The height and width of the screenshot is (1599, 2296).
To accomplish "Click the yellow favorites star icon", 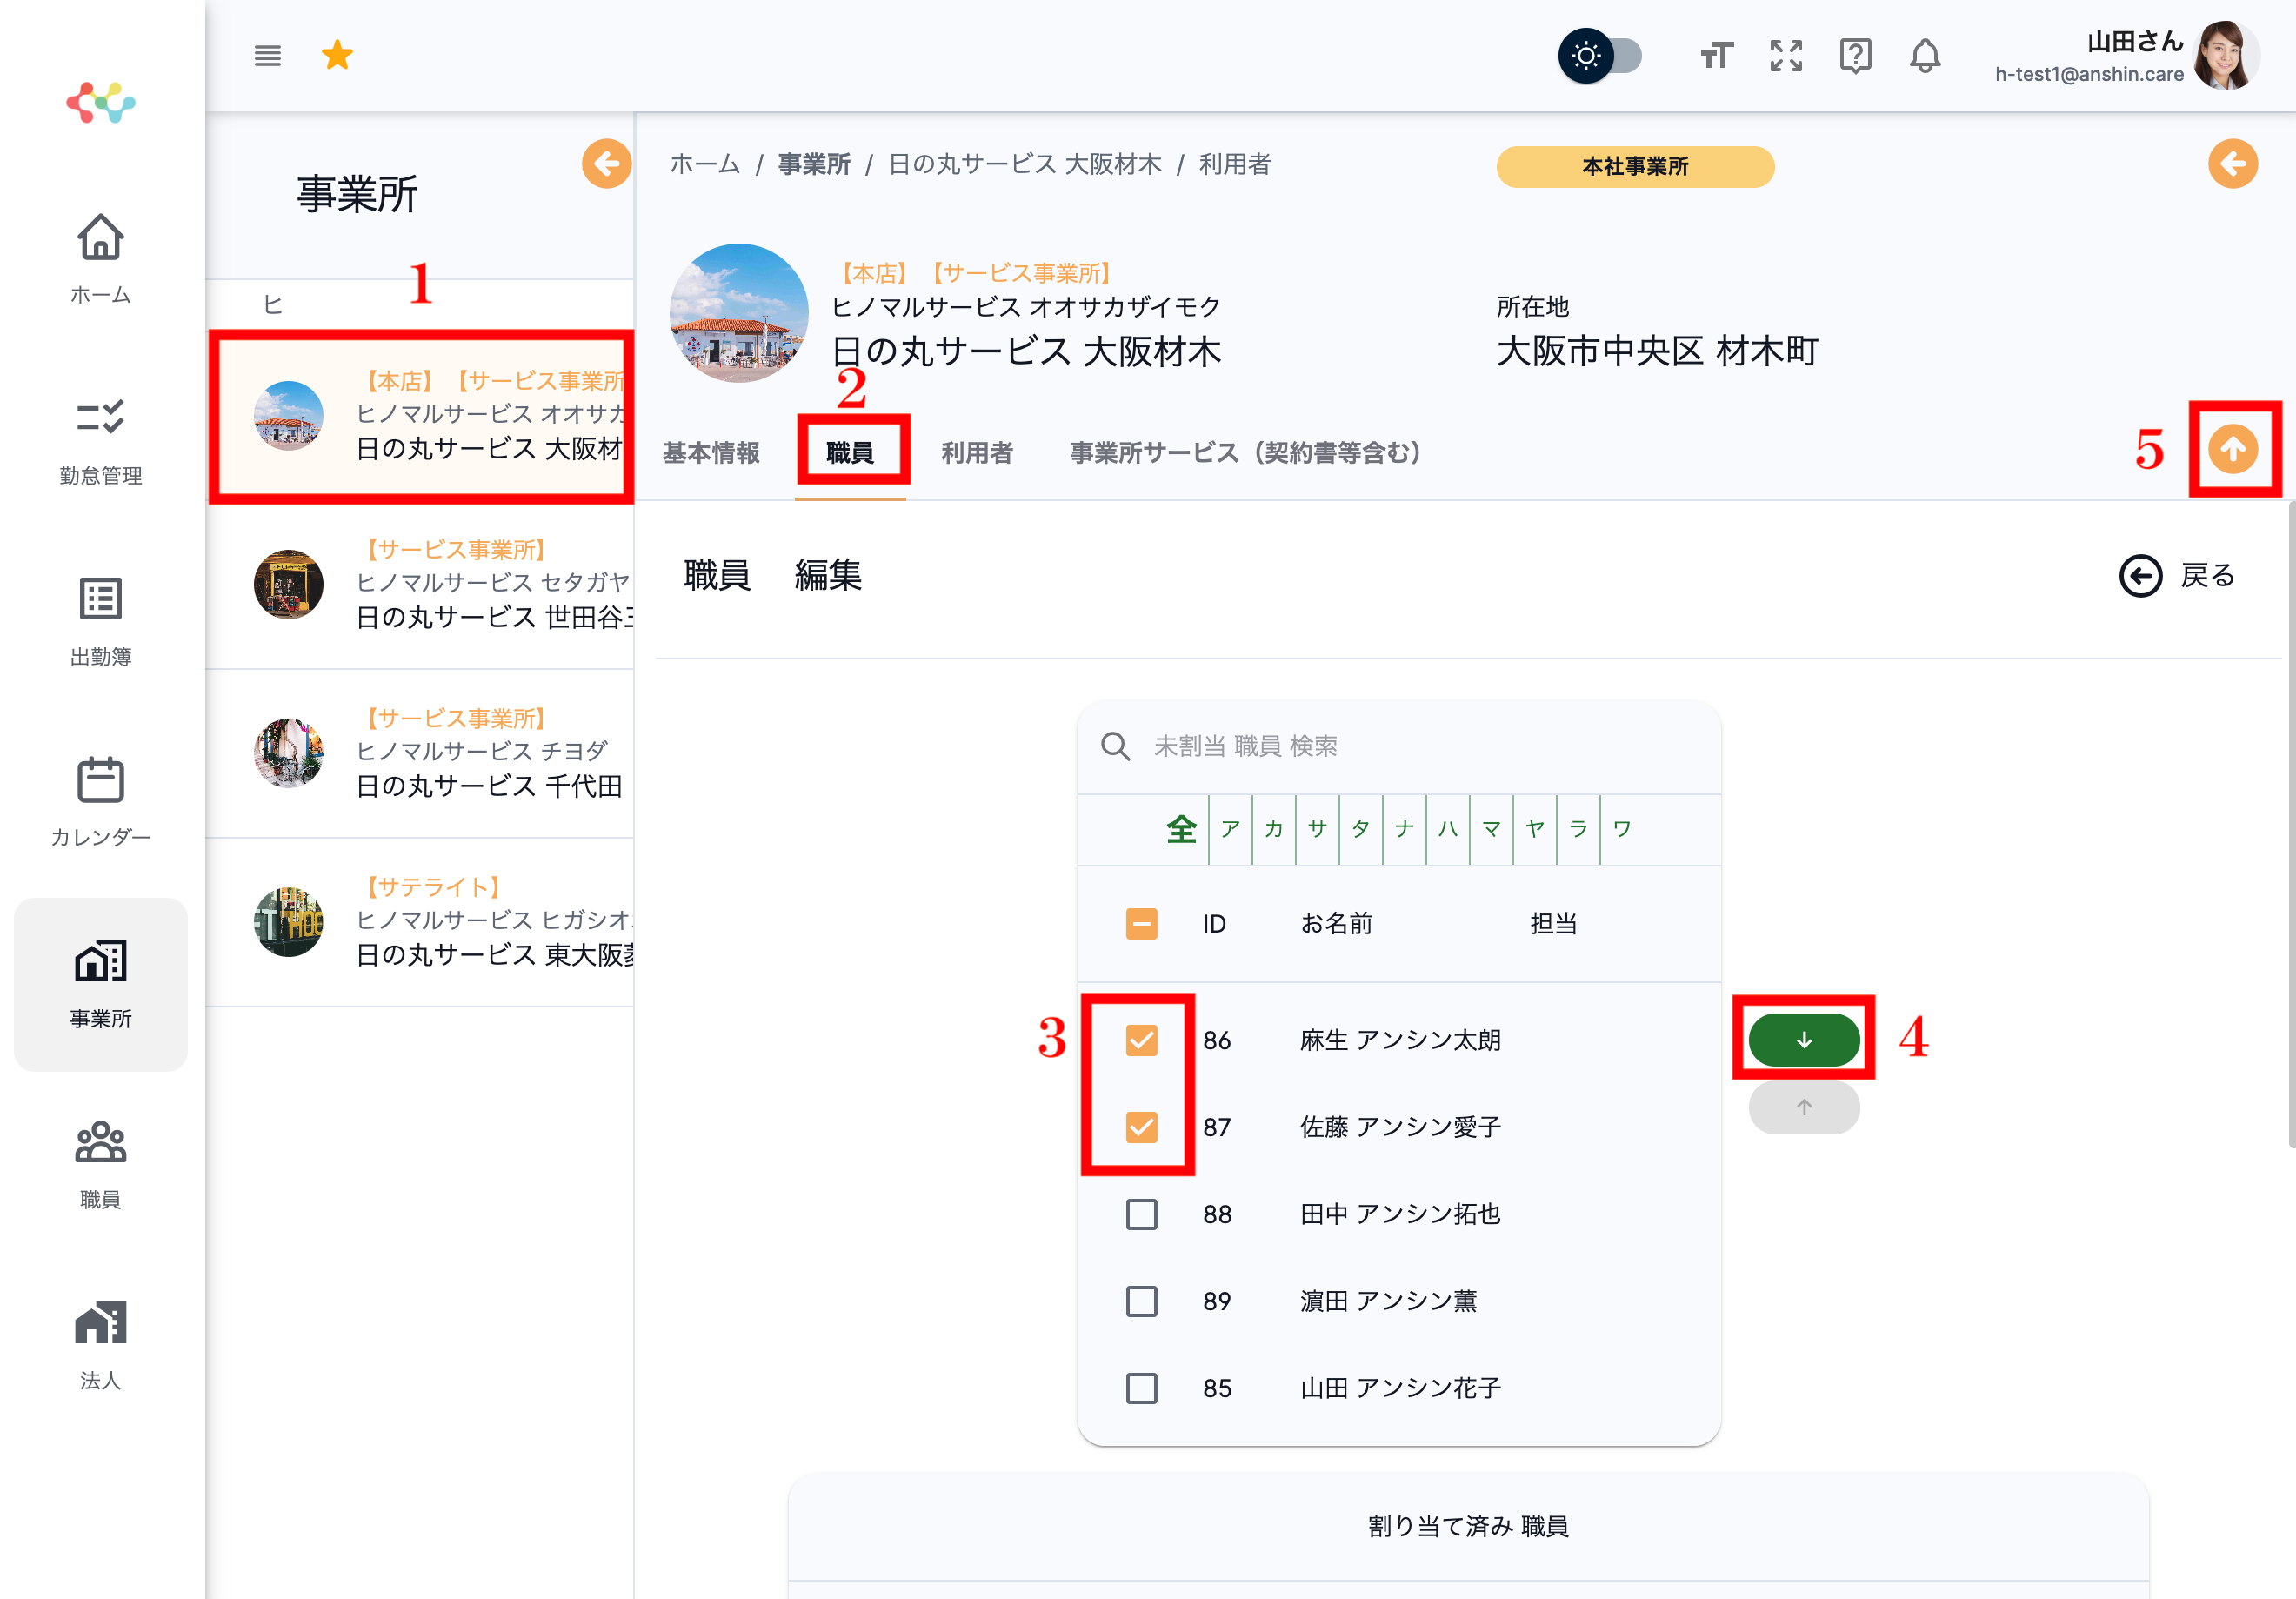I will point(337,56).
